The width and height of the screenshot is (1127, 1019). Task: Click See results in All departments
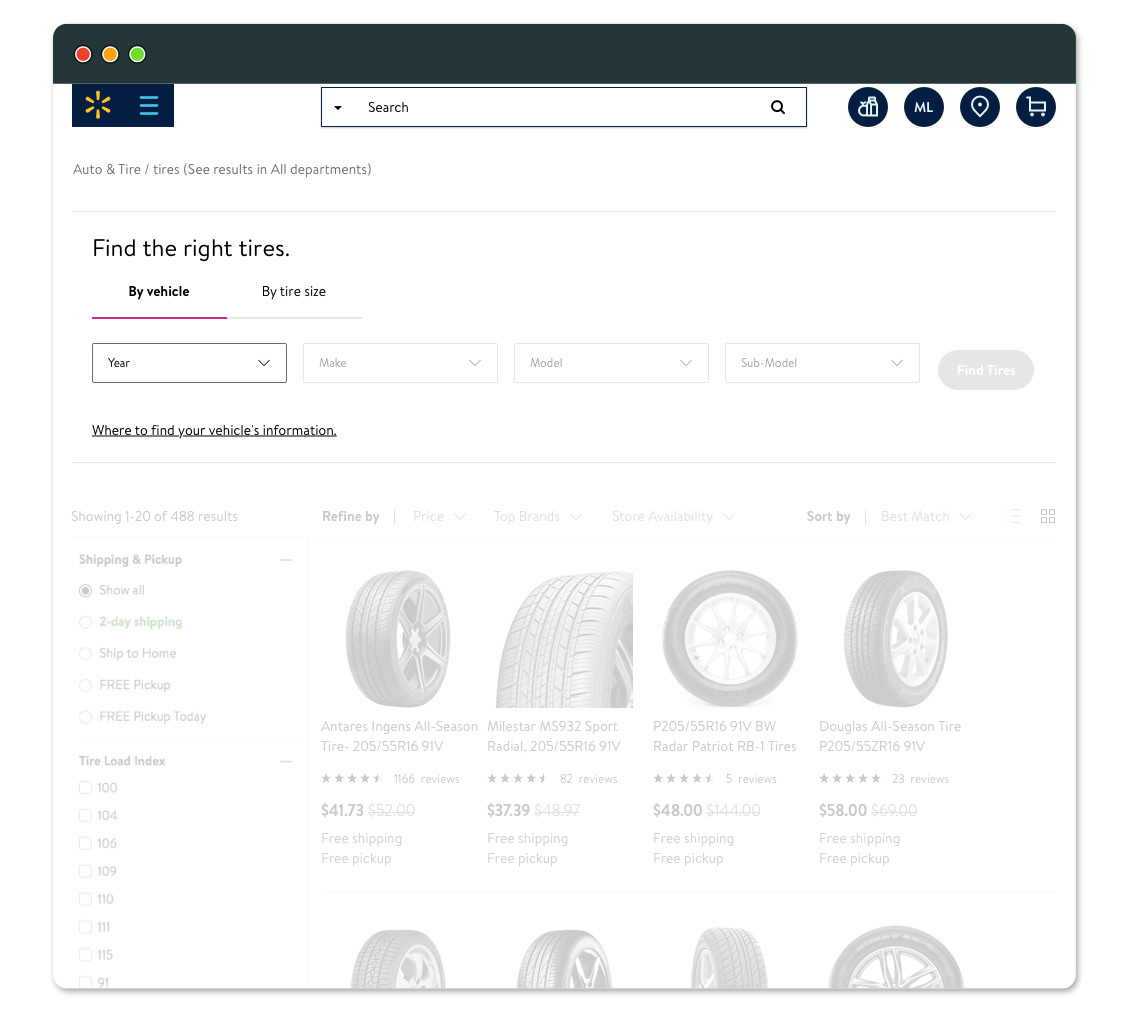tap(277, 170)
